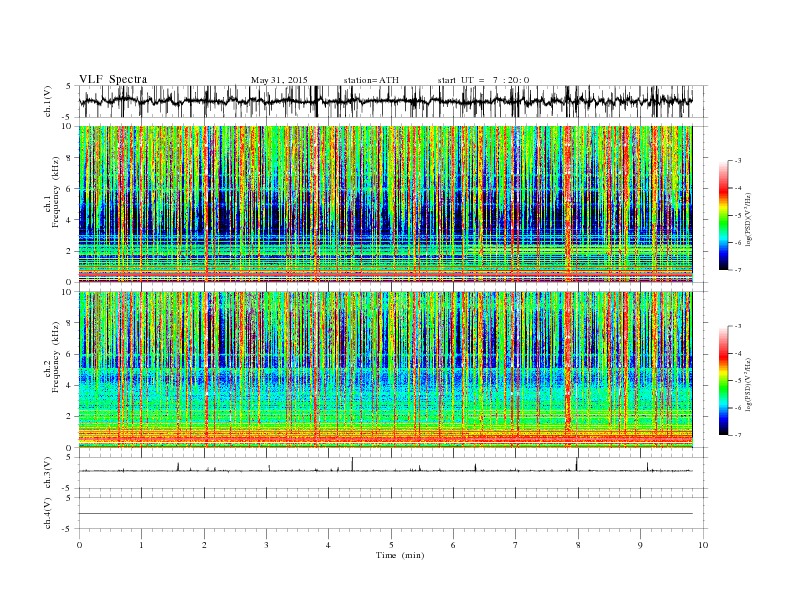Click the time axis tick label '0'
This screenshot has width=792, height=612.
pyautogui.click(x=79, y=545)
